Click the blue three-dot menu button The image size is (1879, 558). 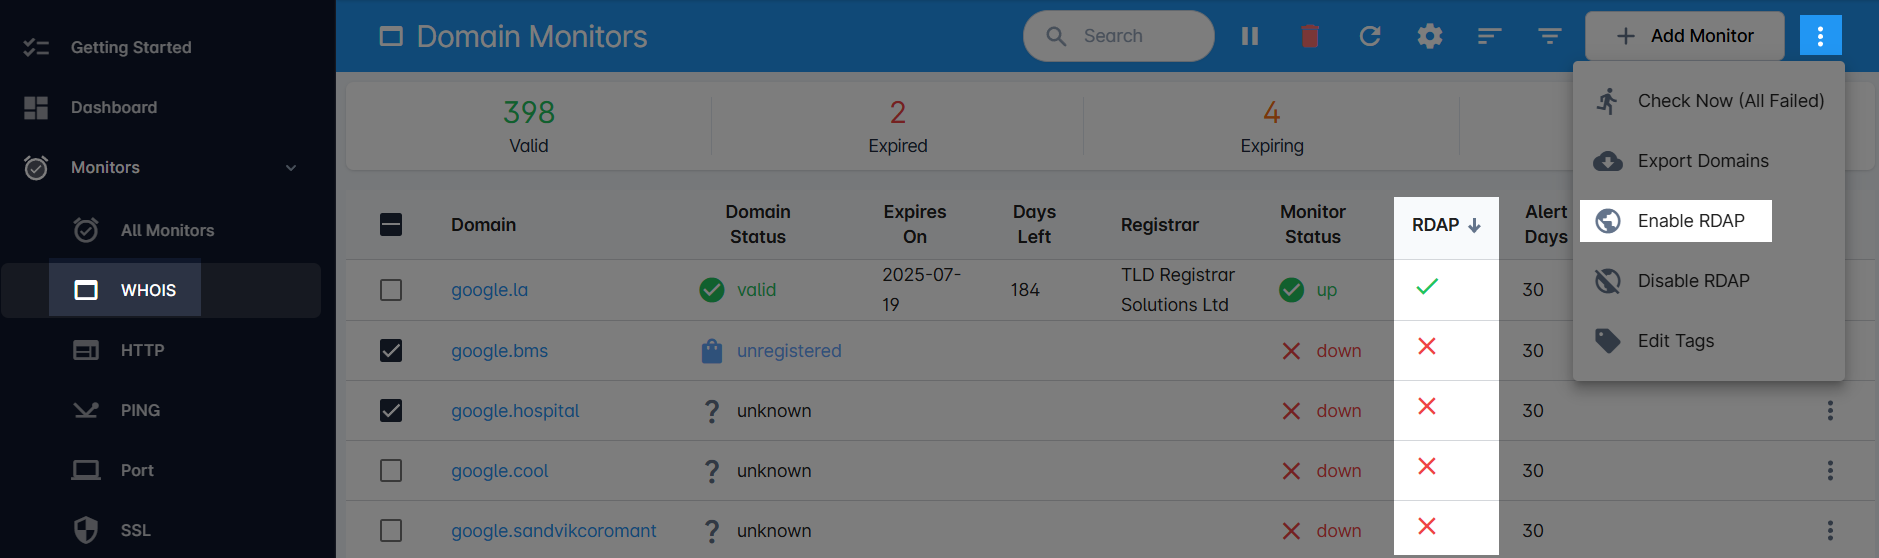1820,36
